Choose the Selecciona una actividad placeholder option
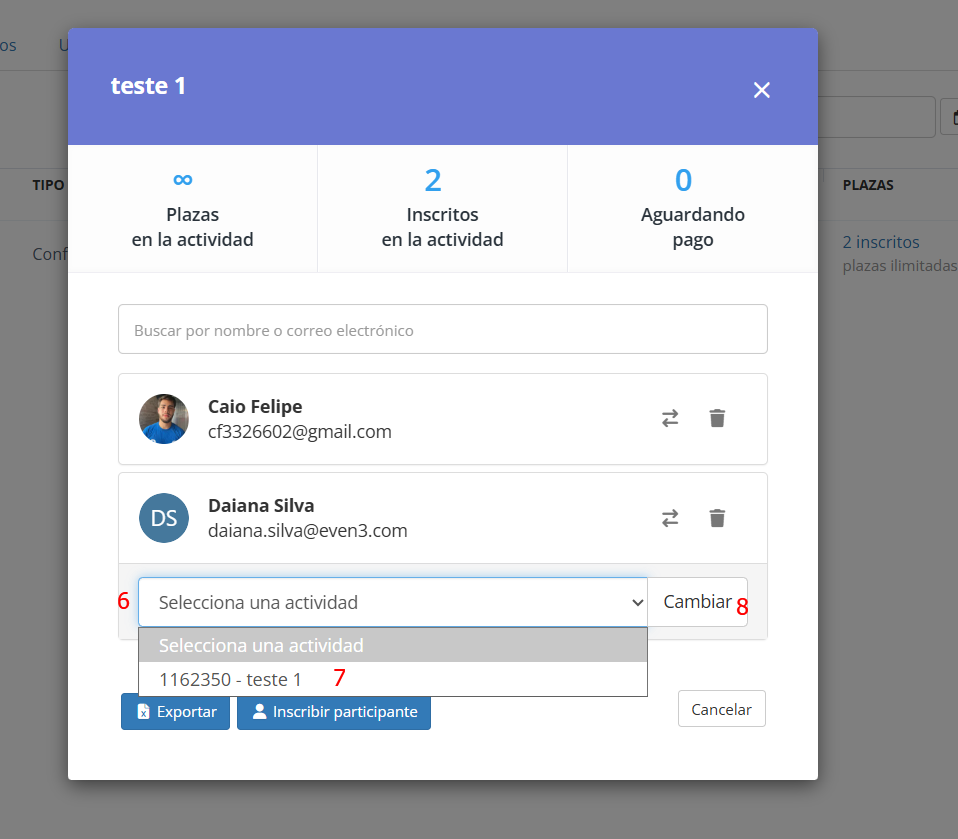This screenshot has width=958, height=839. (393, 645)
